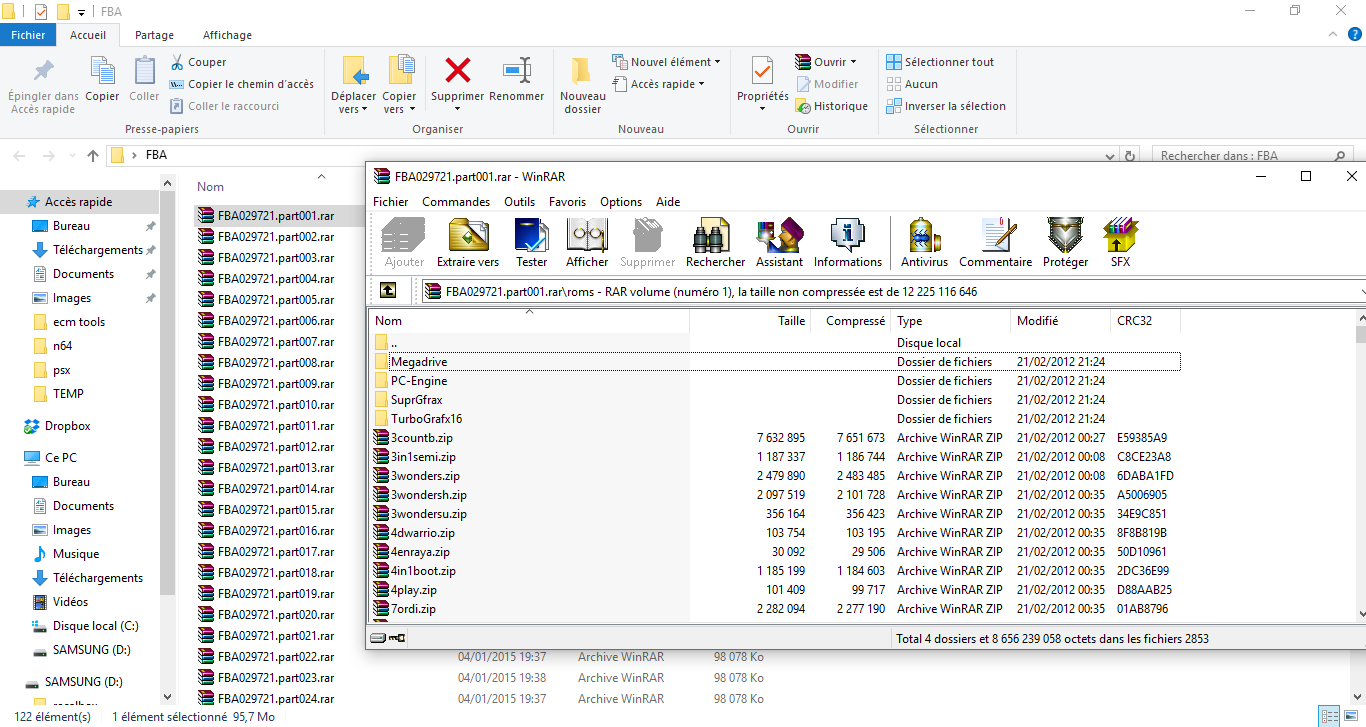Click drive icon in WinRAR status bar
Image resolution: width=1366 pixels, height=727 pixels.
pos(378,637)
